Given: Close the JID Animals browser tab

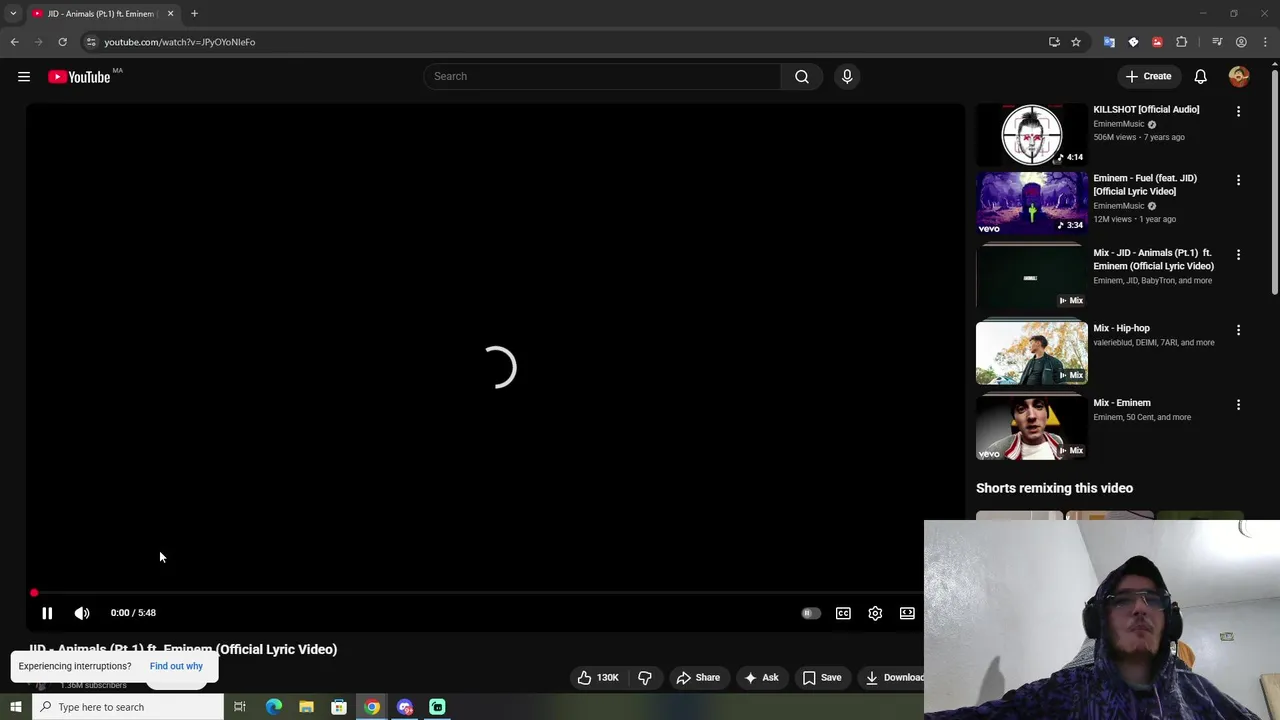Looking at the screenshot, I should (x=170, y=14).
